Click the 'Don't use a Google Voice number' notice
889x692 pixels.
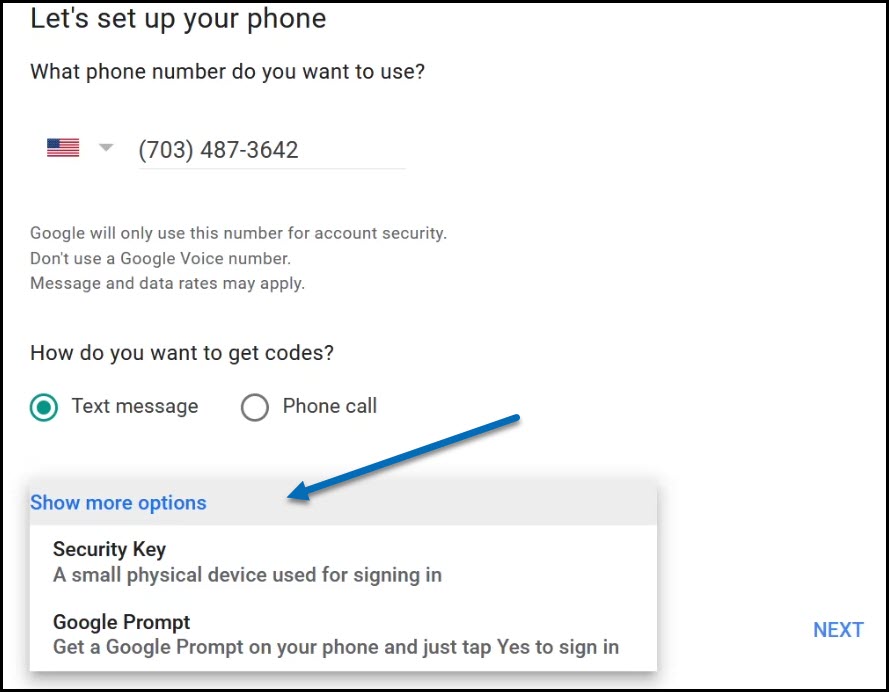point(160,258)
